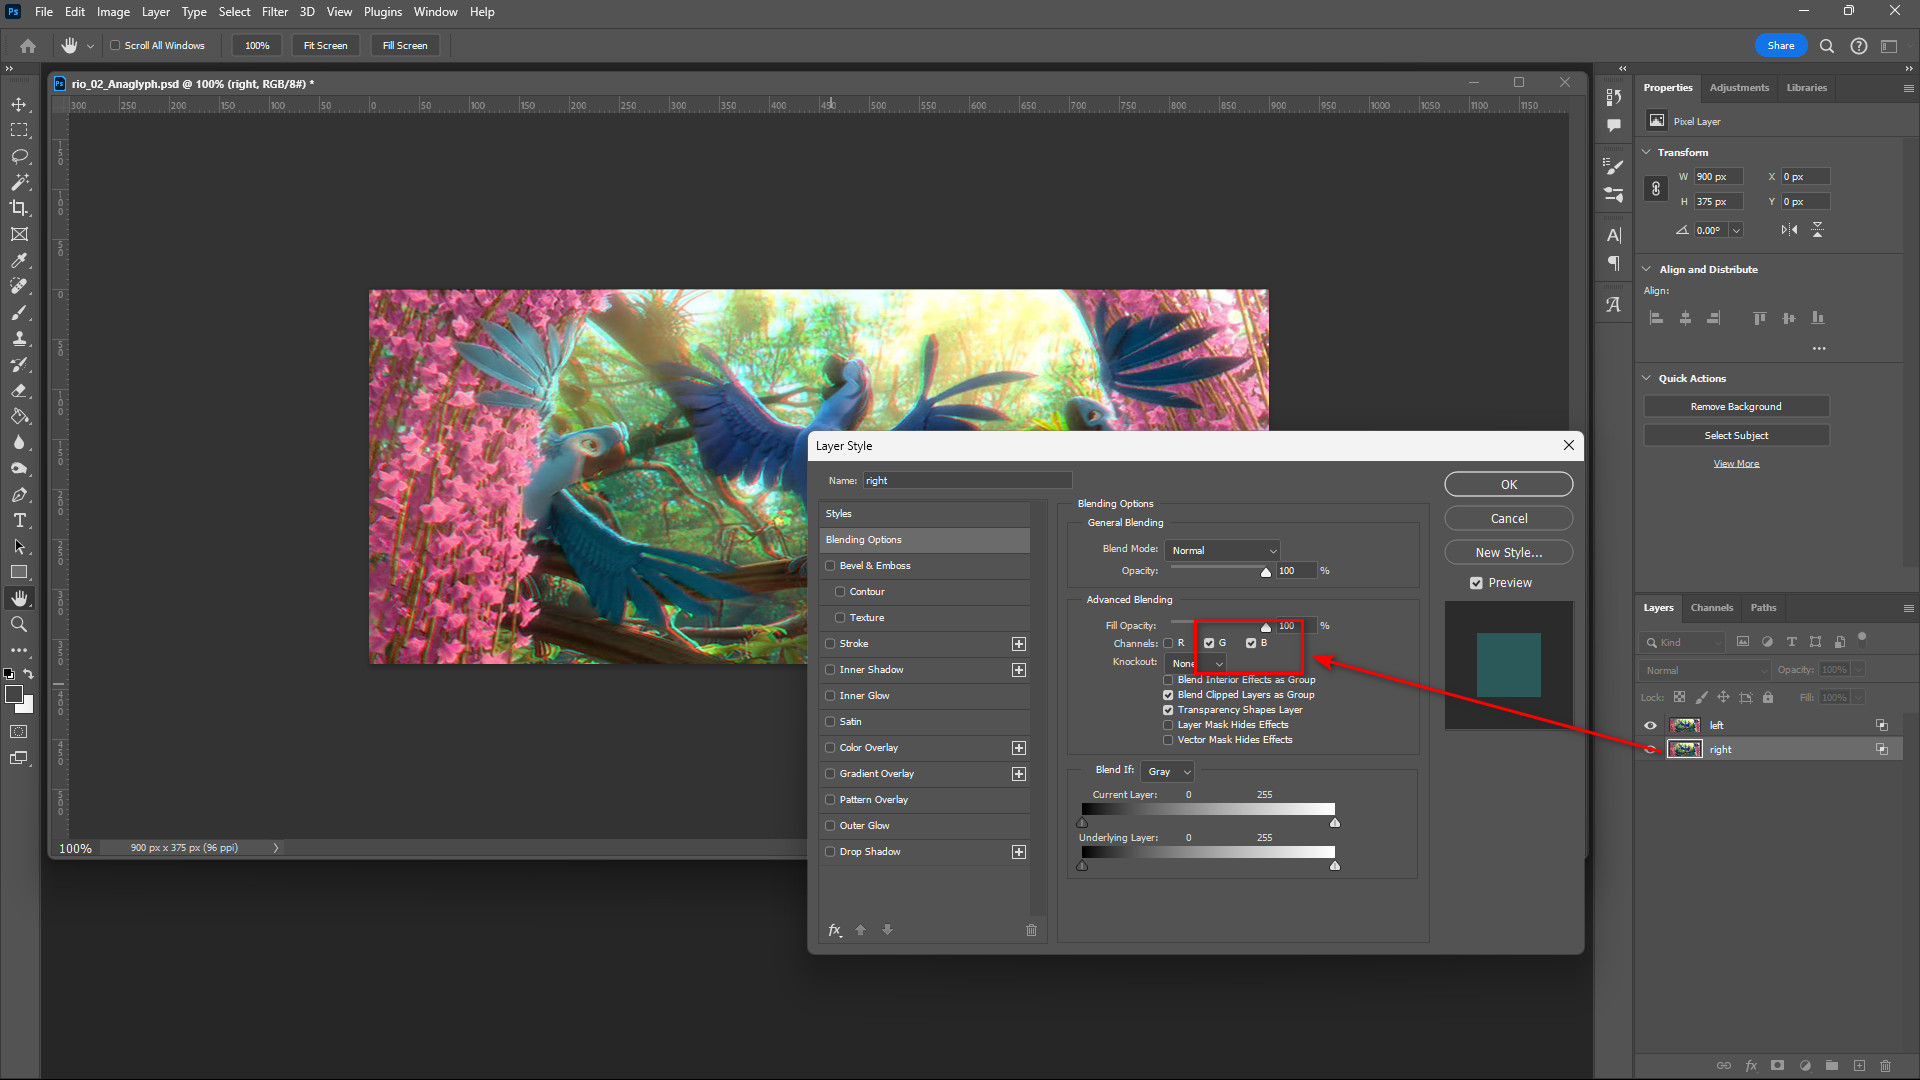Add another Stroke effect with plus icon
This screenshot has height=1080, width=1920.
(1018, 644)
